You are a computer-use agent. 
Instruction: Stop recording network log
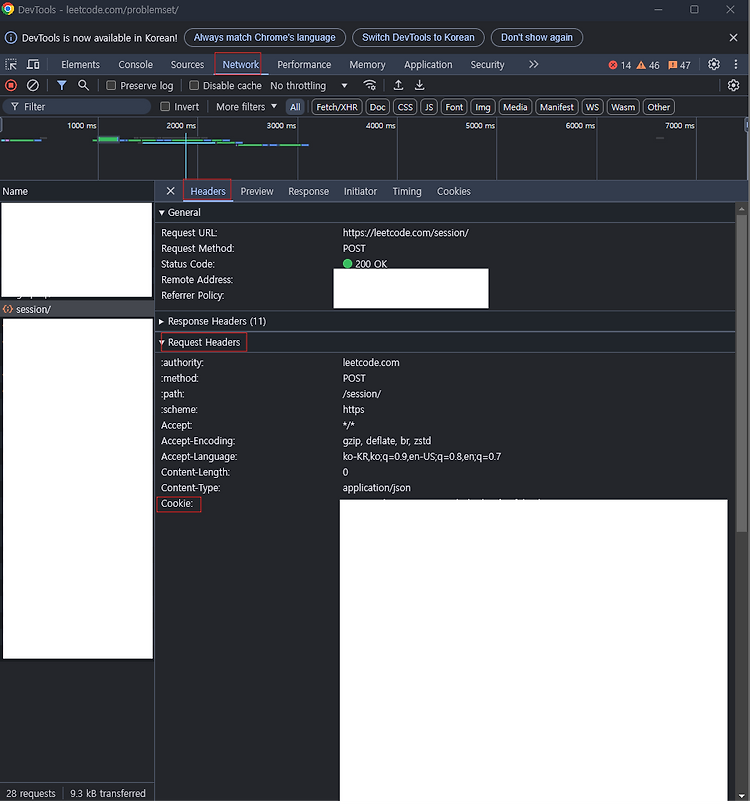(11, 86)
